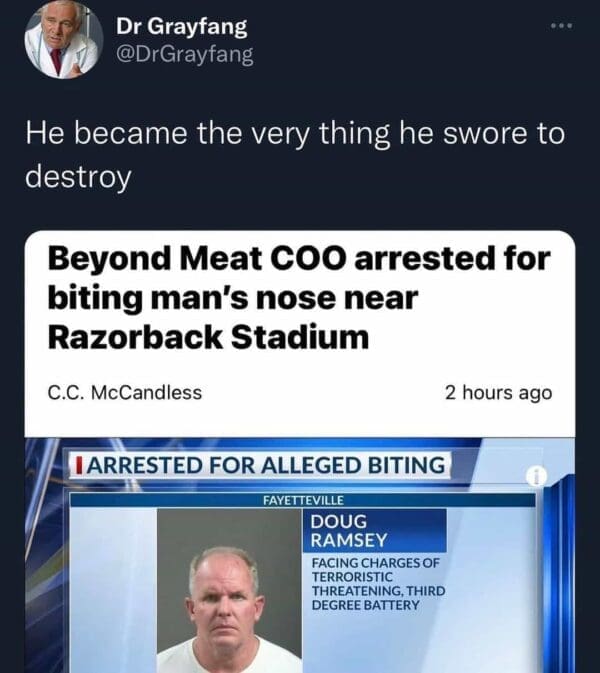Click the "2 hours ago" timestamp
600x673 pixels.
[x=499, y=393]
